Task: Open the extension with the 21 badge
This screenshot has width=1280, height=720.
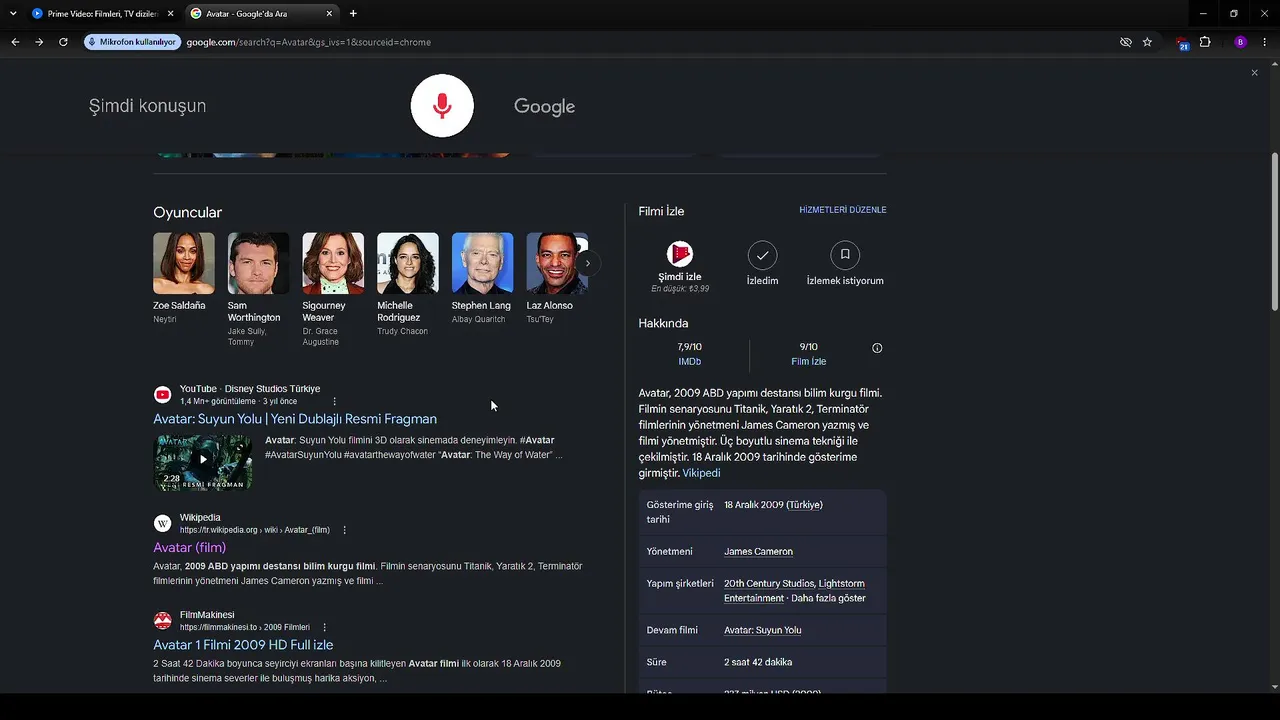Action: point(1183,43)
